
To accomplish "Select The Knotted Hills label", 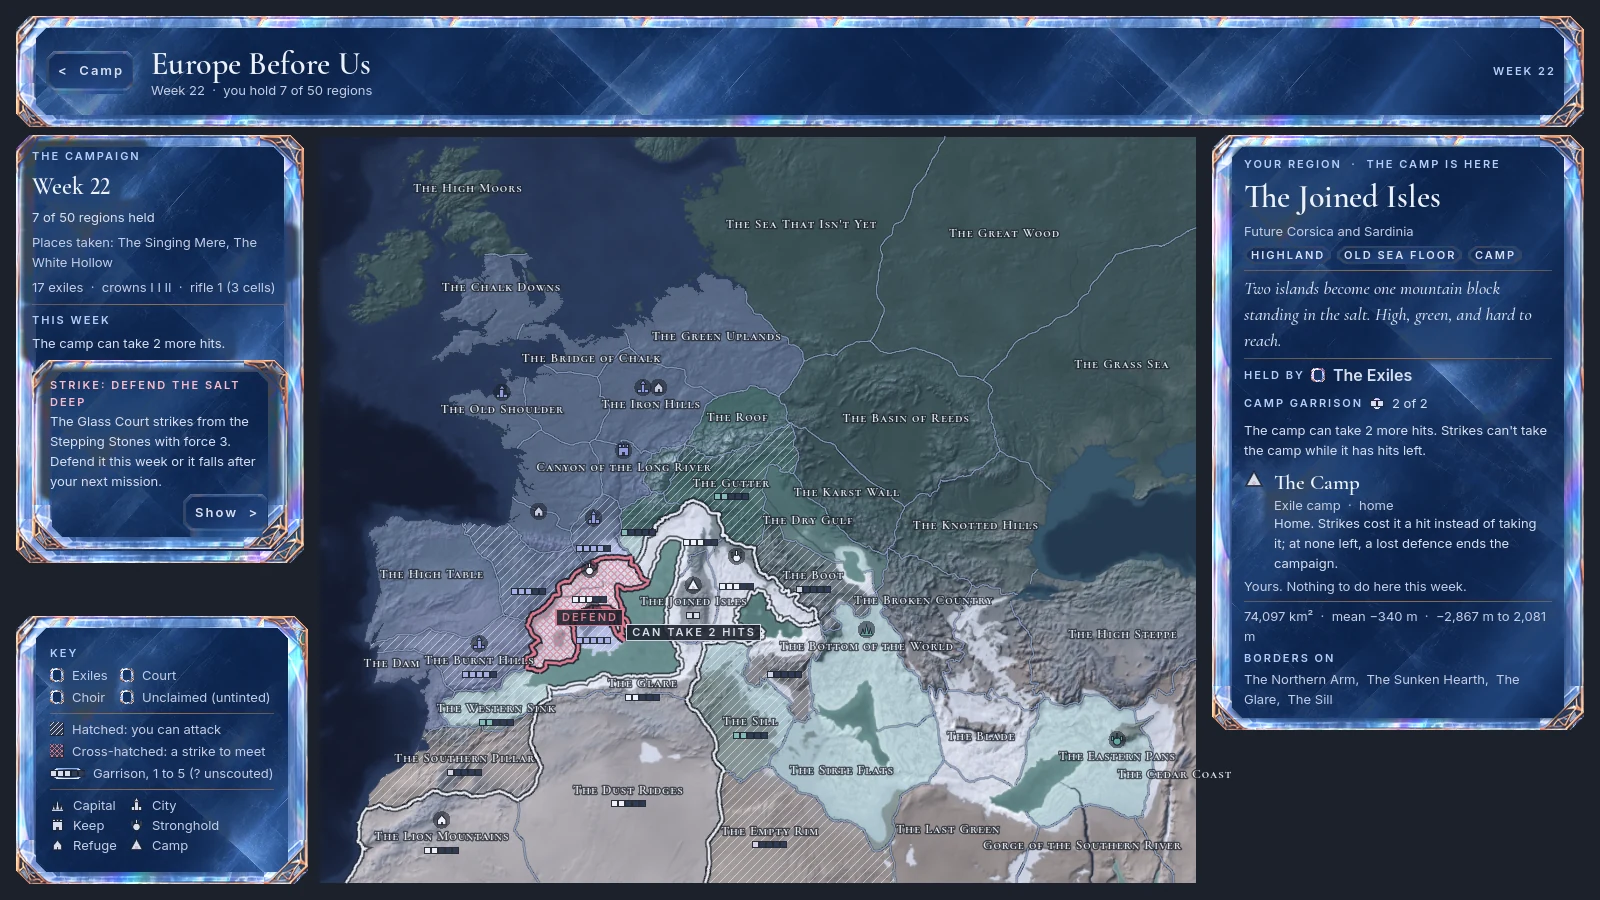I will [975, 525].
